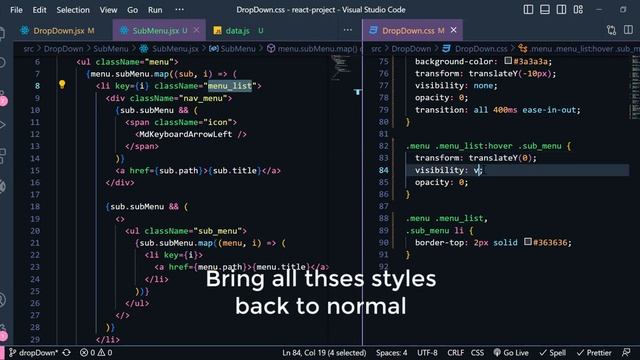Click the sub.title expression on line 15
Image resolution: width=640 pixels, height=360 pixels.
234,171
